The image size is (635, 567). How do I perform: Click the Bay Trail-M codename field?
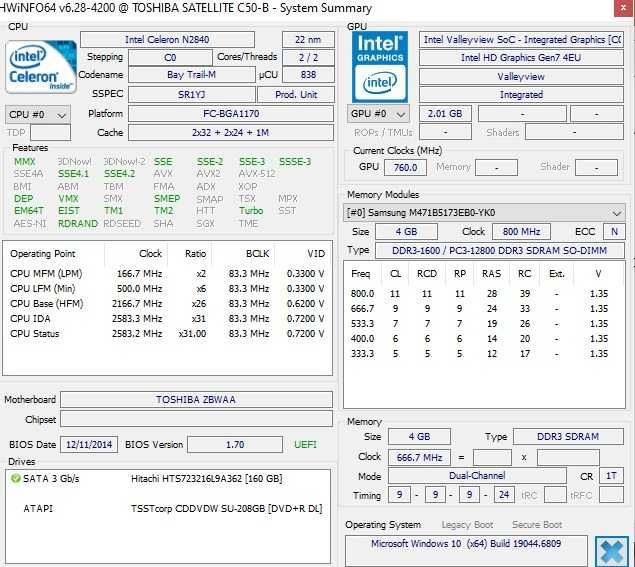(192, 75)
